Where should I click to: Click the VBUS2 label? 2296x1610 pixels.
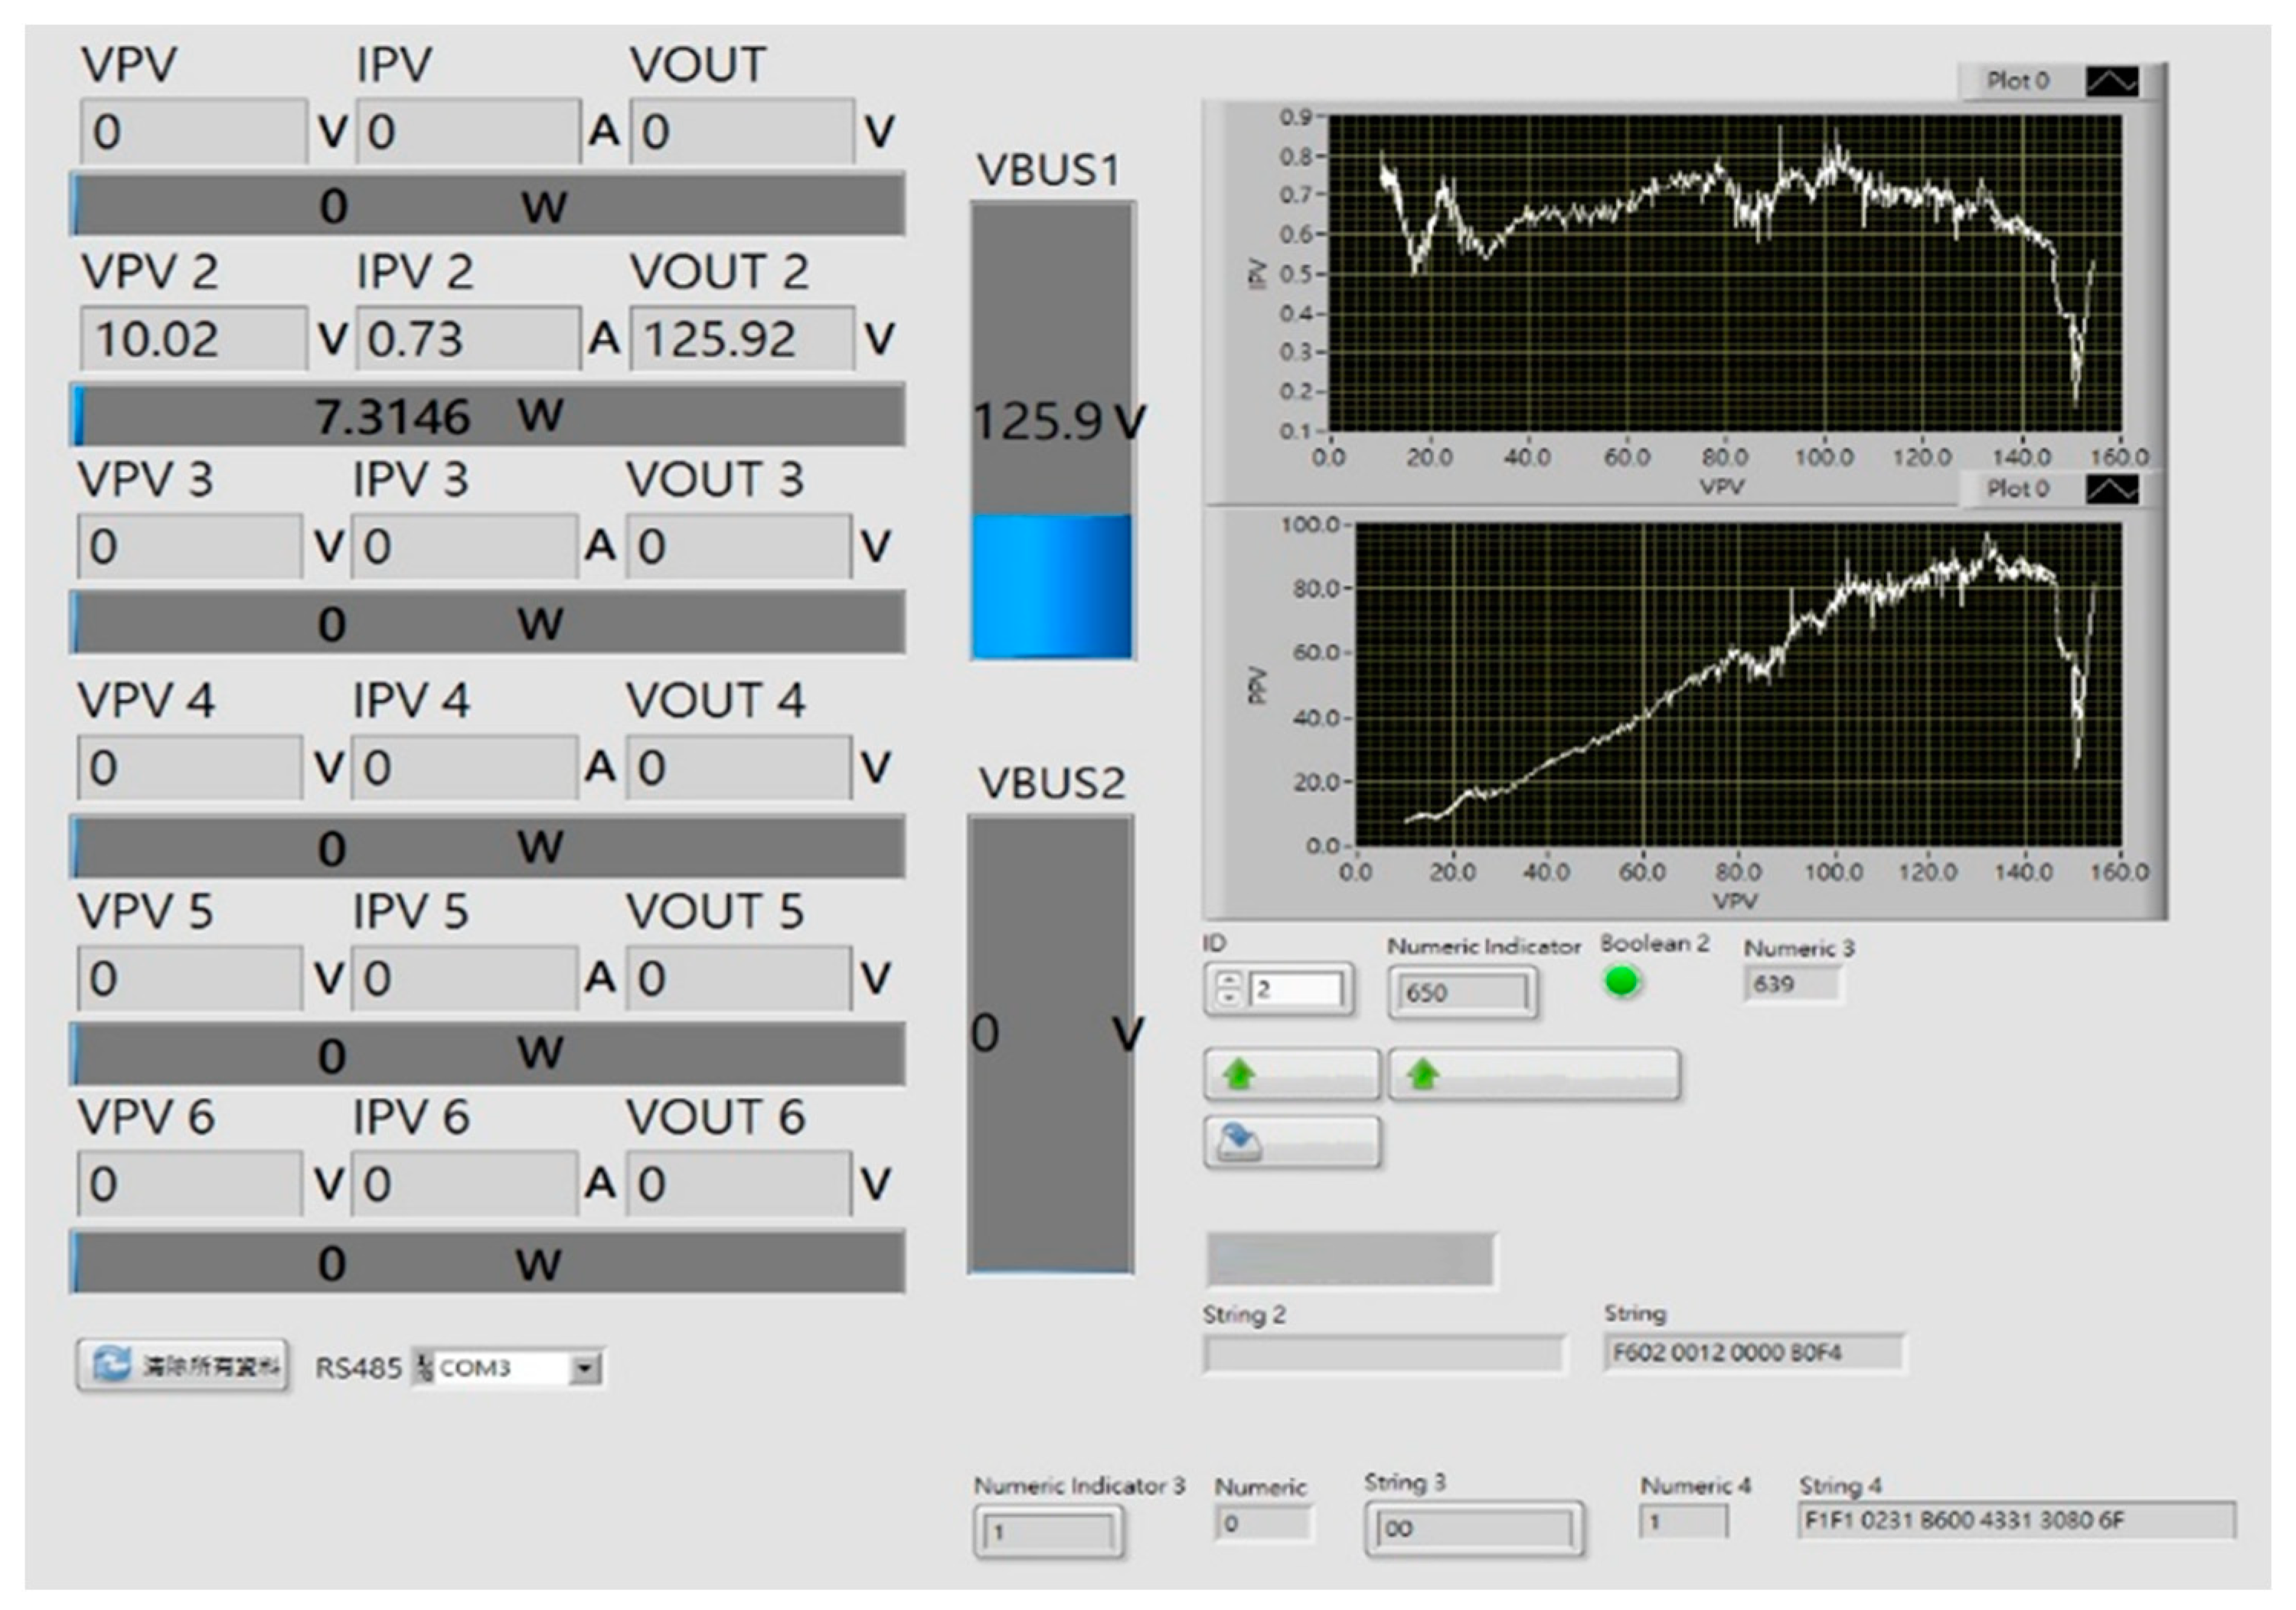click(1051, 782)
